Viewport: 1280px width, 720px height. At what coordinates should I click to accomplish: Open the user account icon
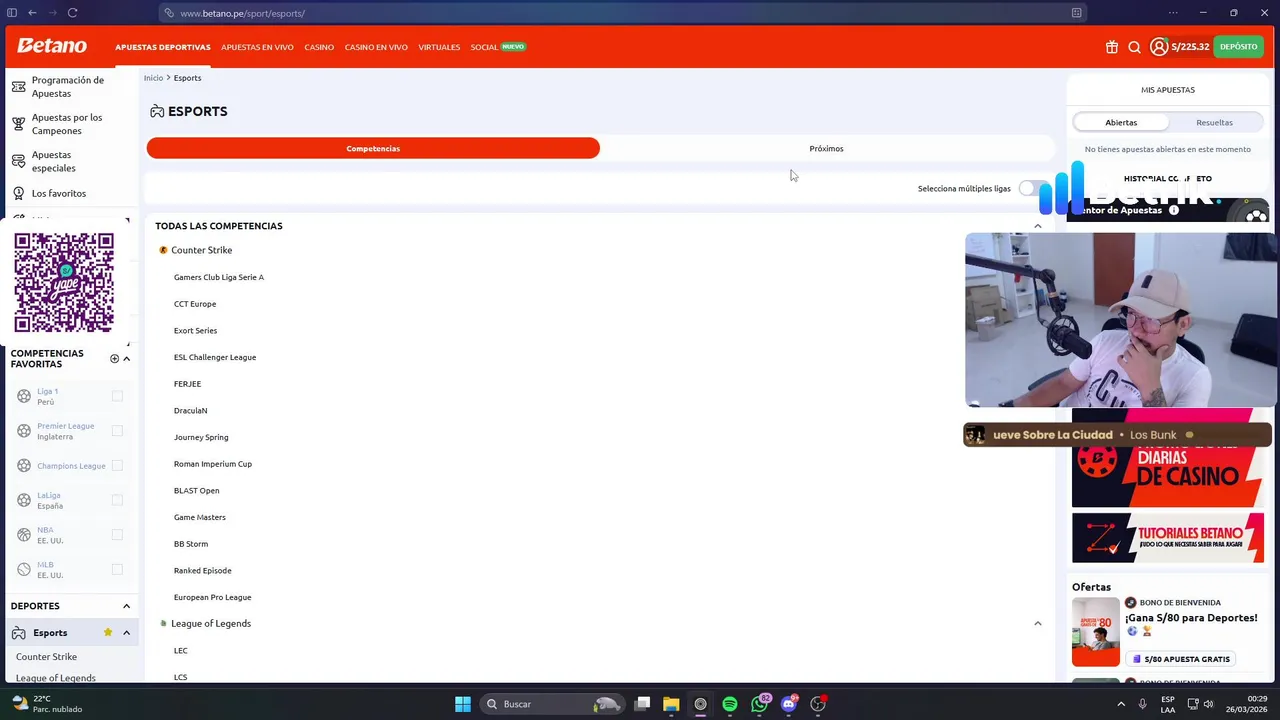pos(1158,47)
